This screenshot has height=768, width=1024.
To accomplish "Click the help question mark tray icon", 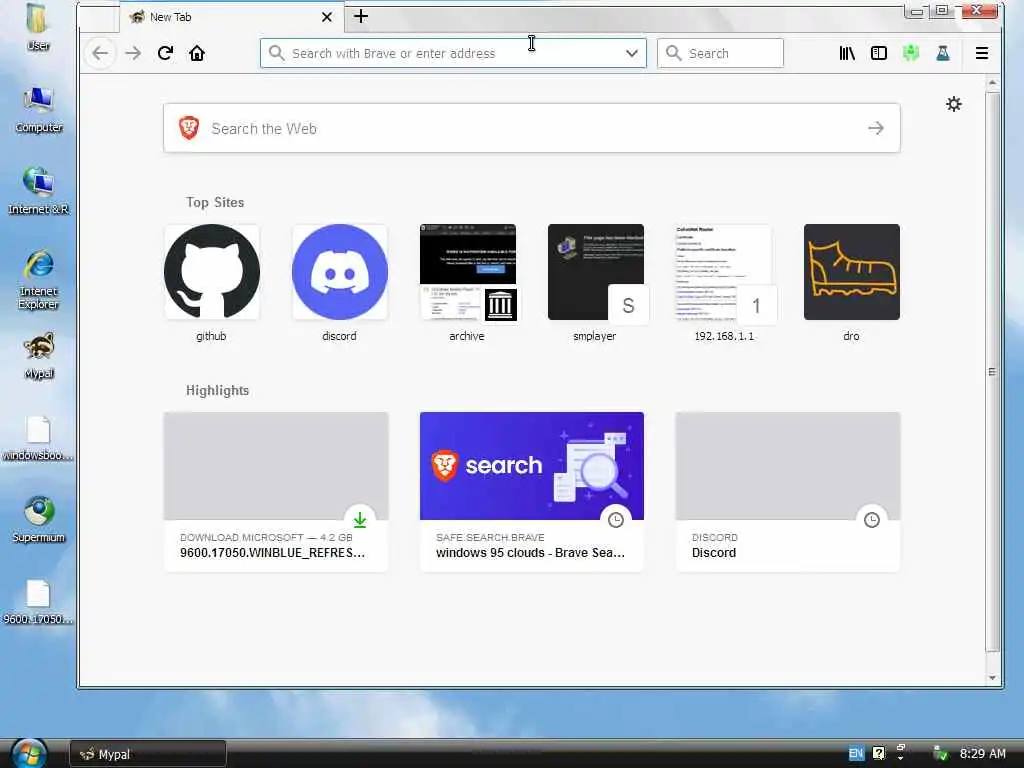I will point(879,754).
